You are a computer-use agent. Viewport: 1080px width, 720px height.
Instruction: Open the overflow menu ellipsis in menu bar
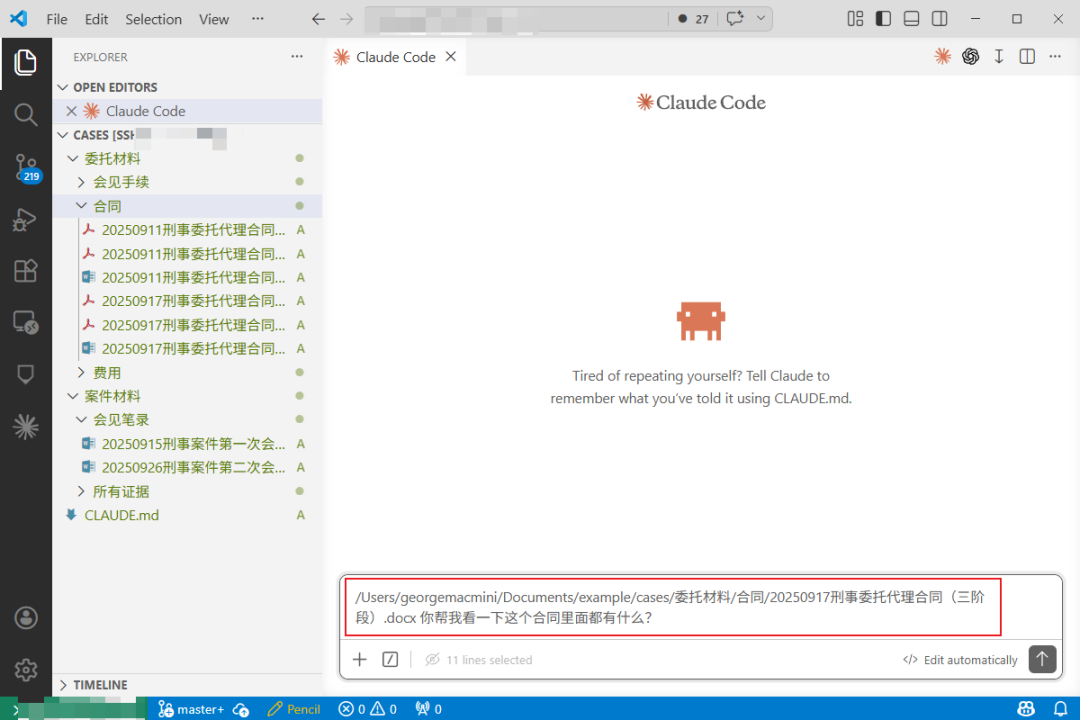(x=258, y=19)
